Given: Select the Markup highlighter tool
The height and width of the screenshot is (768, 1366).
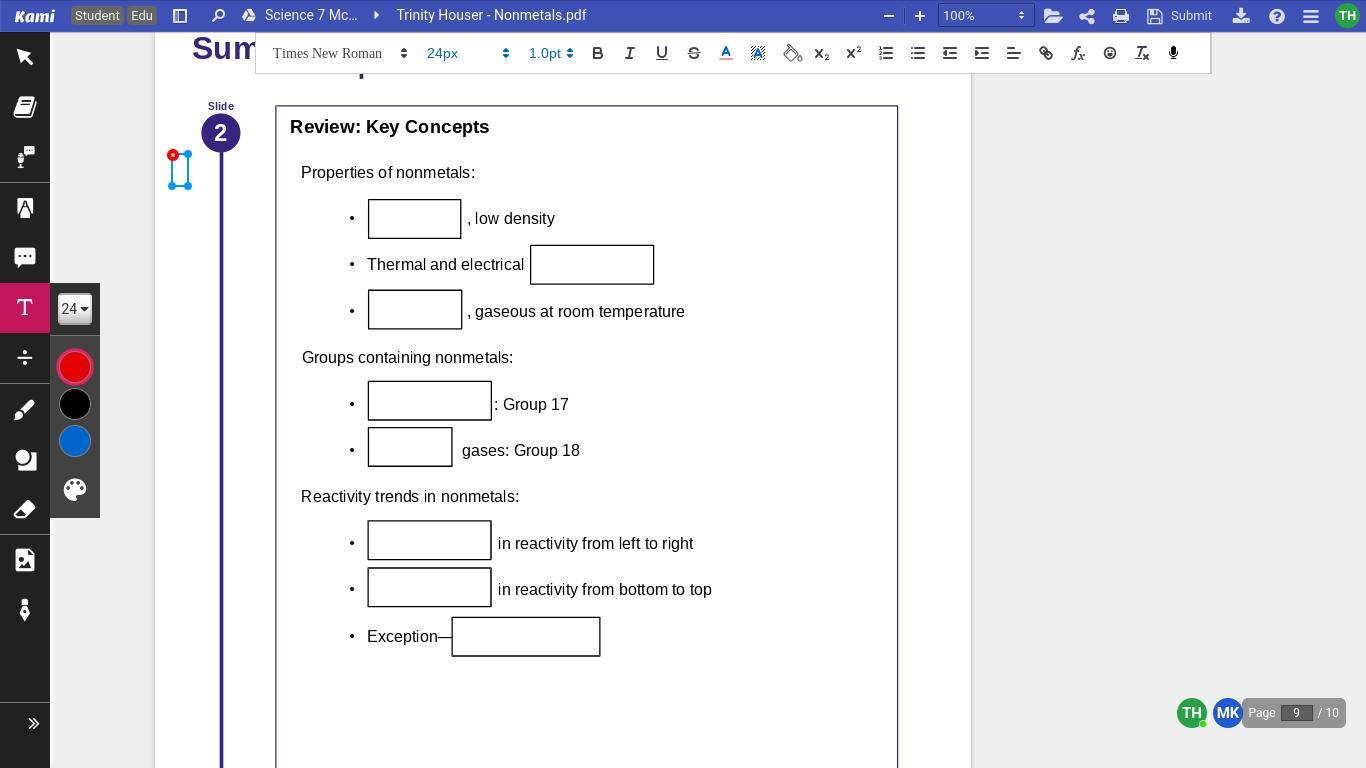Looking at the screenshot, I should 25,207.
